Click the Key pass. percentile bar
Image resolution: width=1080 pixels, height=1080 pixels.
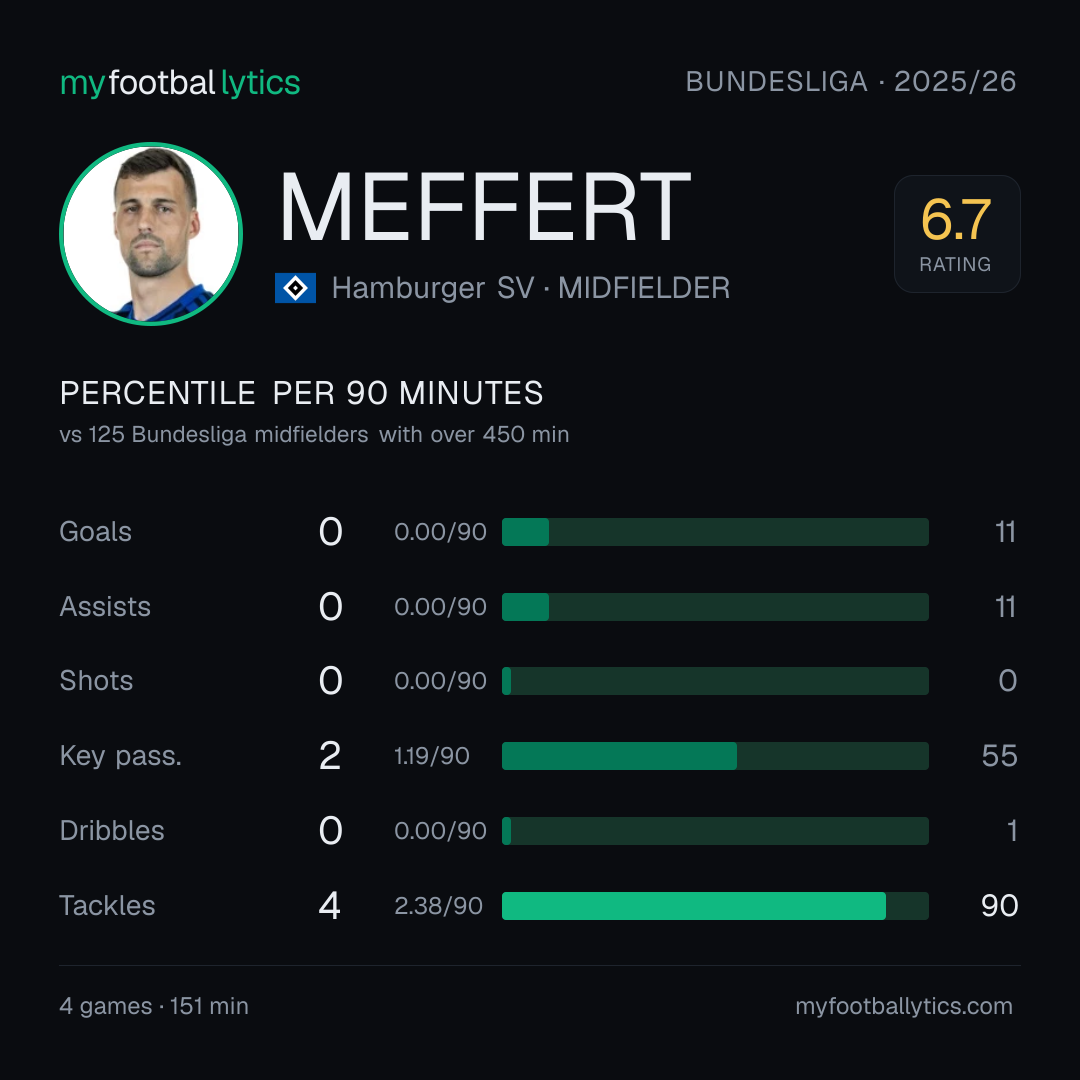click(x=715, y=756)
